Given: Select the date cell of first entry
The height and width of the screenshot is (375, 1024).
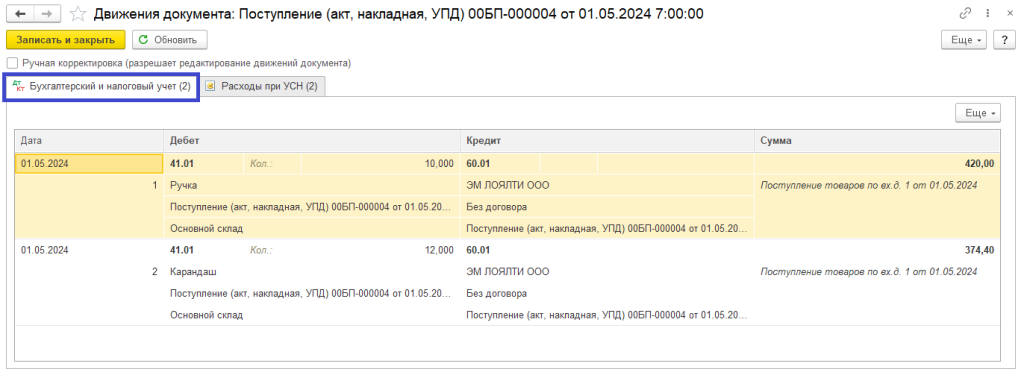Looking at the screenshot, I should [89, 164].
